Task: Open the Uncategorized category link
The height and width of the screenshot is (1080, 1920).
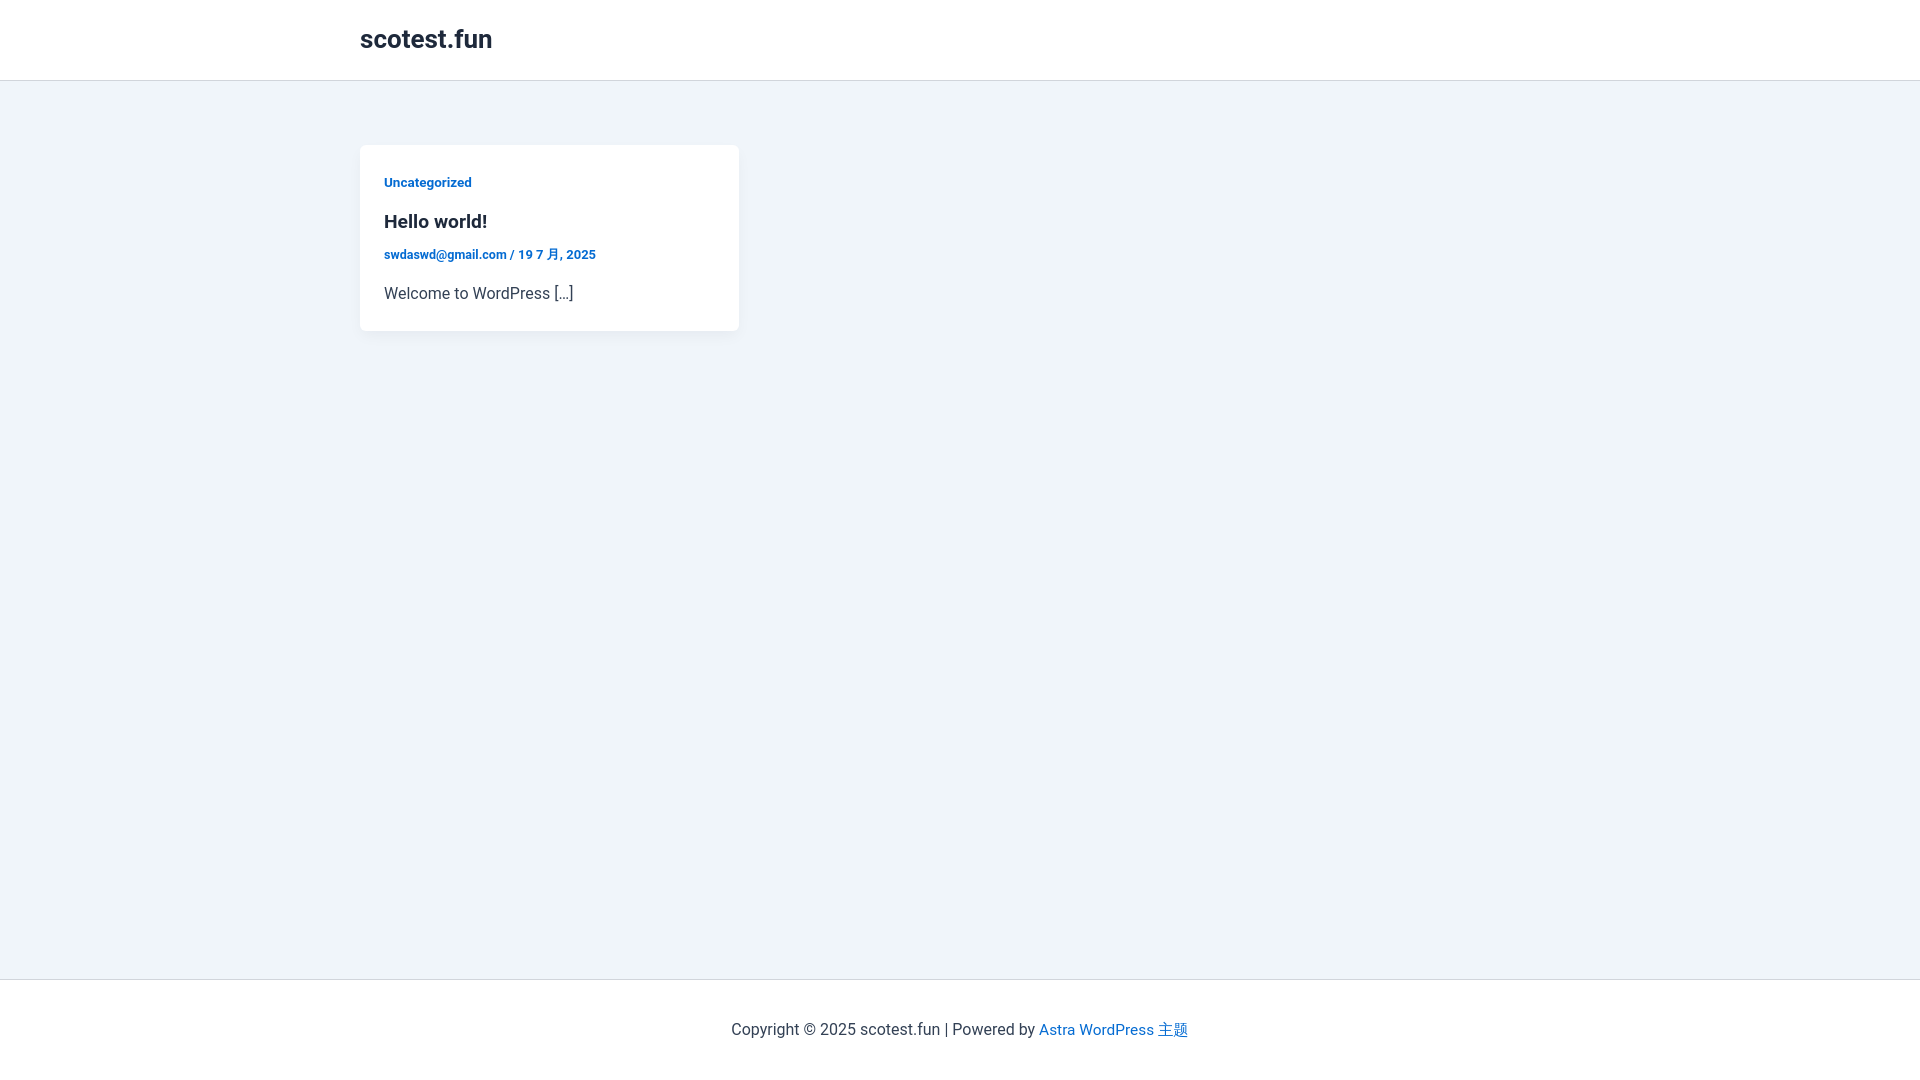Action: (x=428, y=182)
